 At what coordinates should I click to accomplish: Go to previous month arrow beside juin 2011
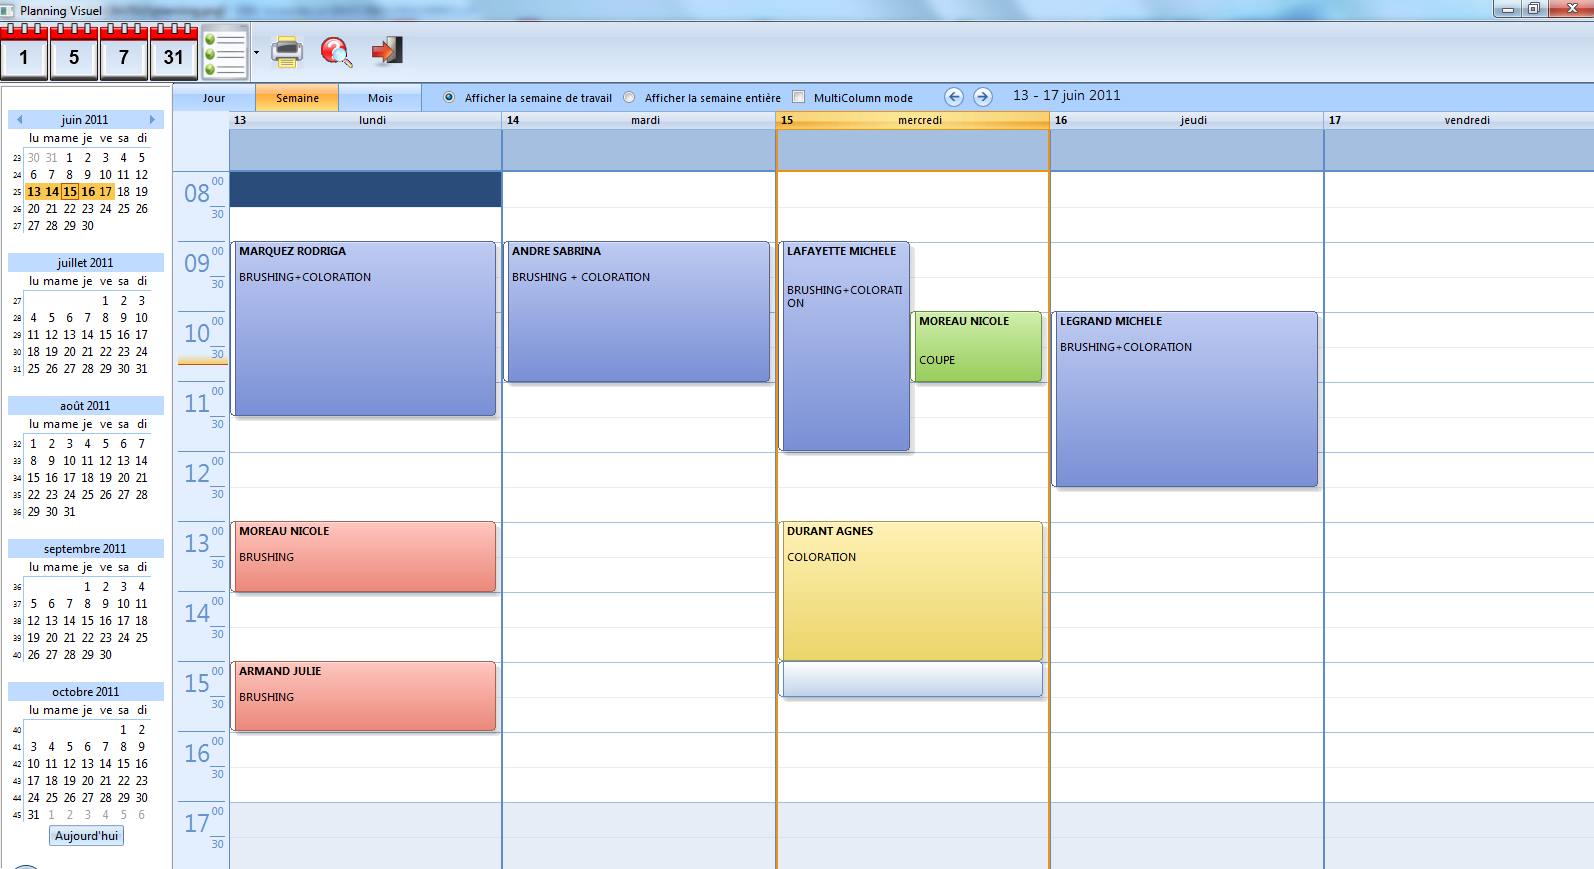19,119
